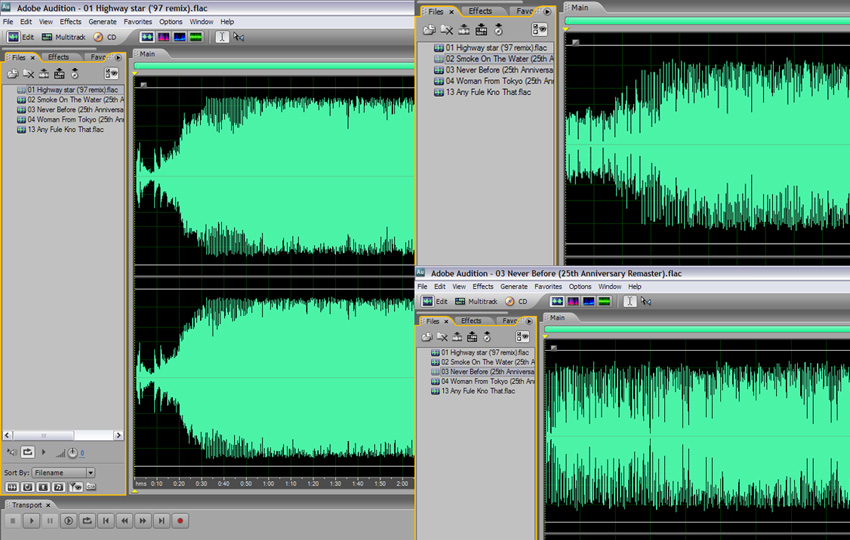Screen dimensions: 850x540
Task: Select 01 Highway star file in Never Before window
Action: (480, 352)
